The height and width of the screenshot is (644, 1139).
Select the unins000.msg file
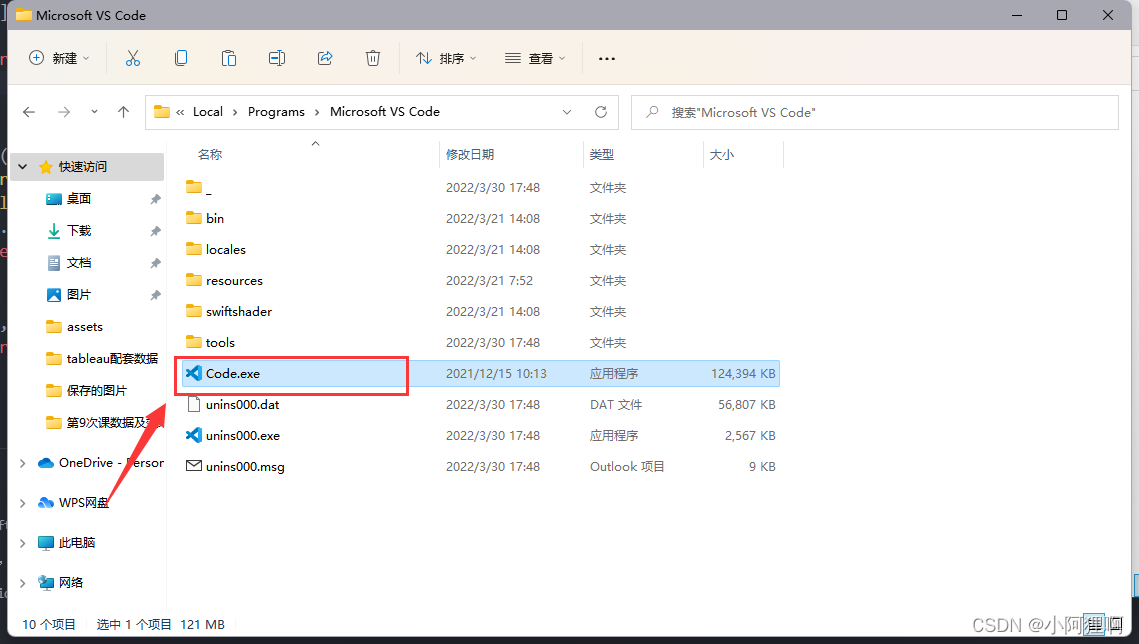(480, 466)
